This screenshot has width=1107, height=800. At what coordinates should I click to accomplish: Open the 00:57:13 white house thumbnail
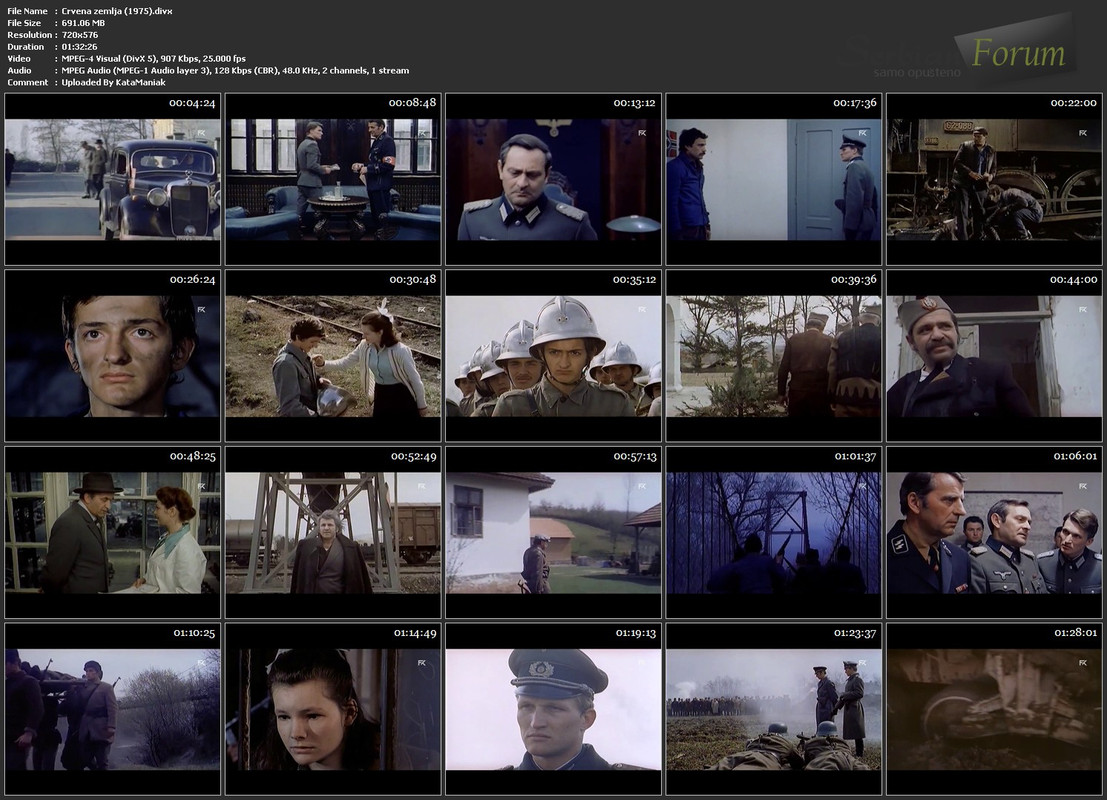pyautogui.click(x=553, y=532)
